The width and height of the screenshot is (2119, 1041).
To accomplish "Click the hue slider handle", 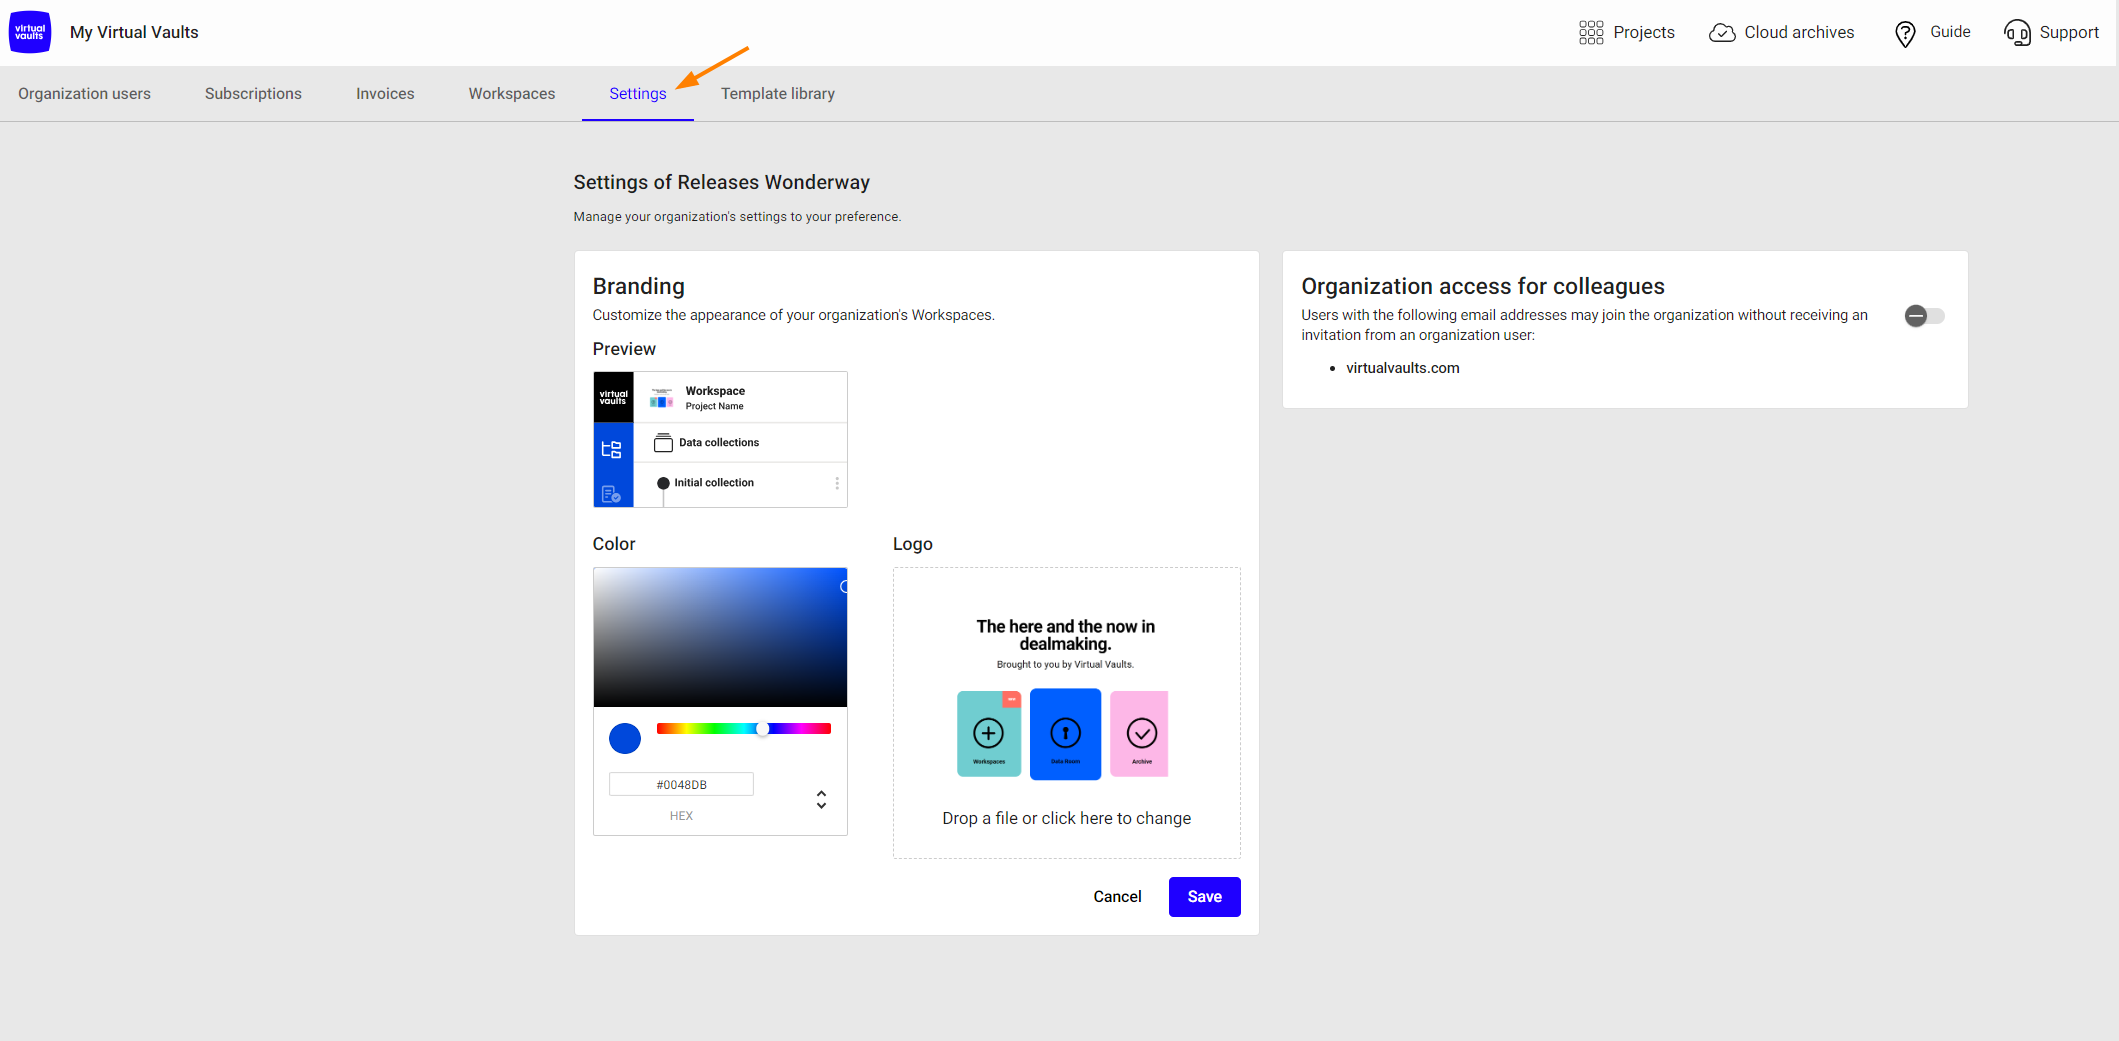I will tap(763, 729).
